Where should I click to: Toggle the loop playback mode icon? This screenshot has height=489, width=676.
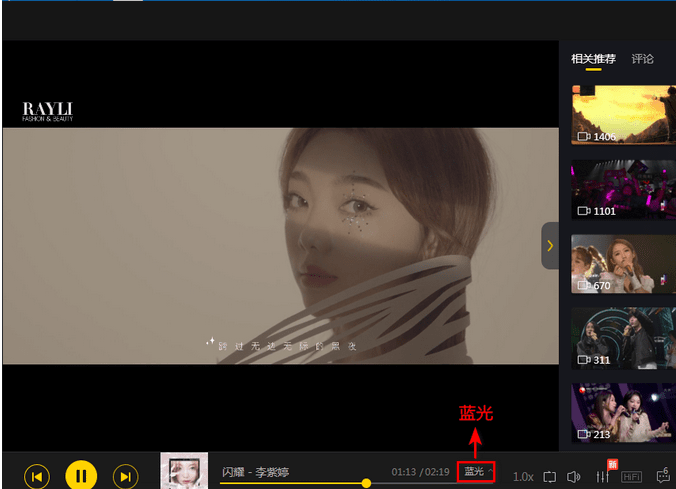[x=550, y=477]
